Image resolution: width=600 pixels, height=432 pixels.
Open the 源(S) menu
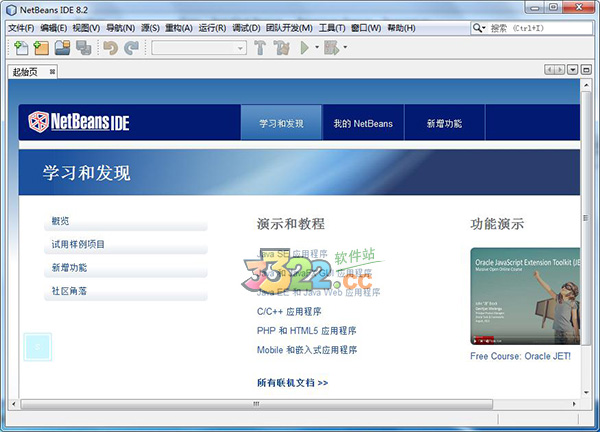[x=150, y=28]
